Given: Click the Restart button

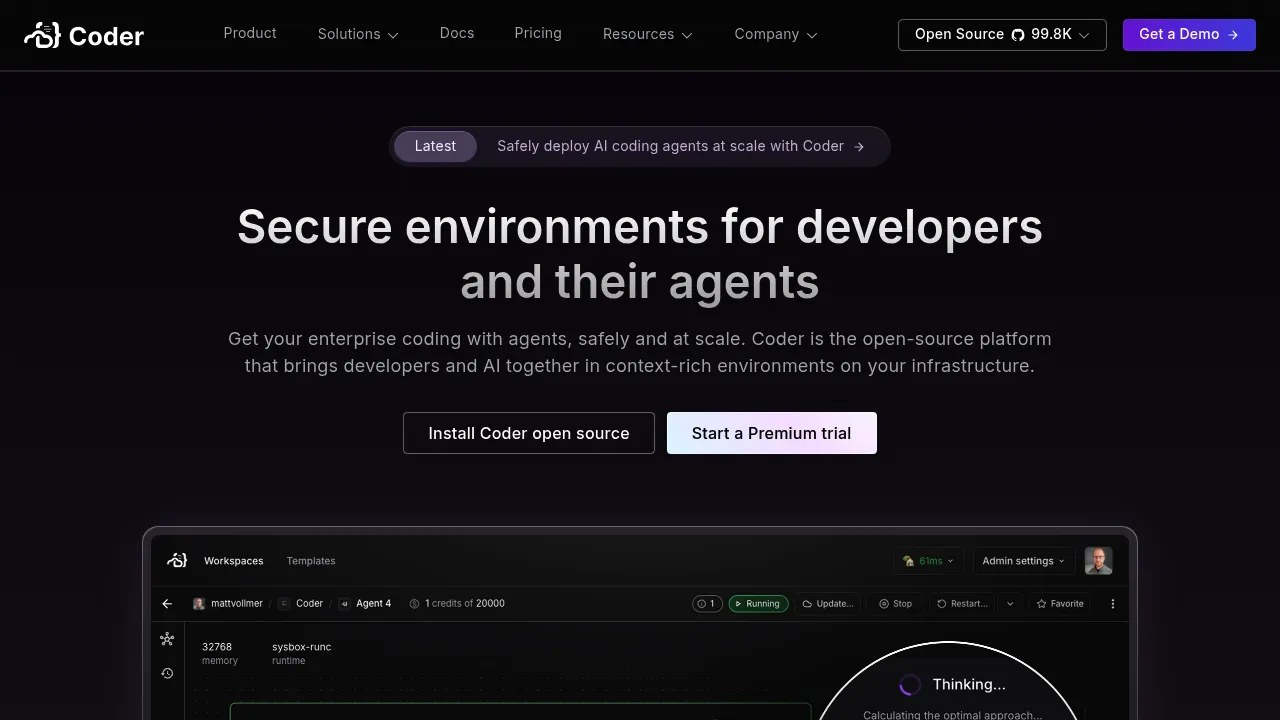Looking at the screenshot, I should click(963, 604).
